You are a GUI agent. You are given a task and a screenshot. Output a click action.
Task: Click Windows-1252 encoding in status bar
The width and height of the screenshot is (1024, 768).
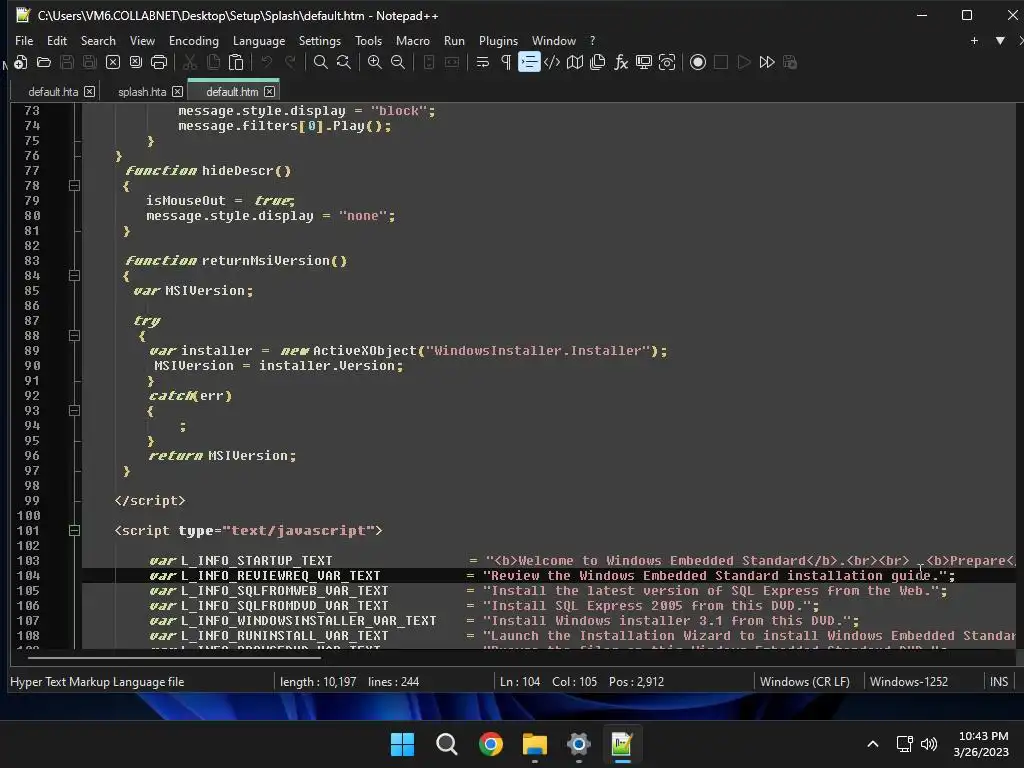tap(909, 681)
